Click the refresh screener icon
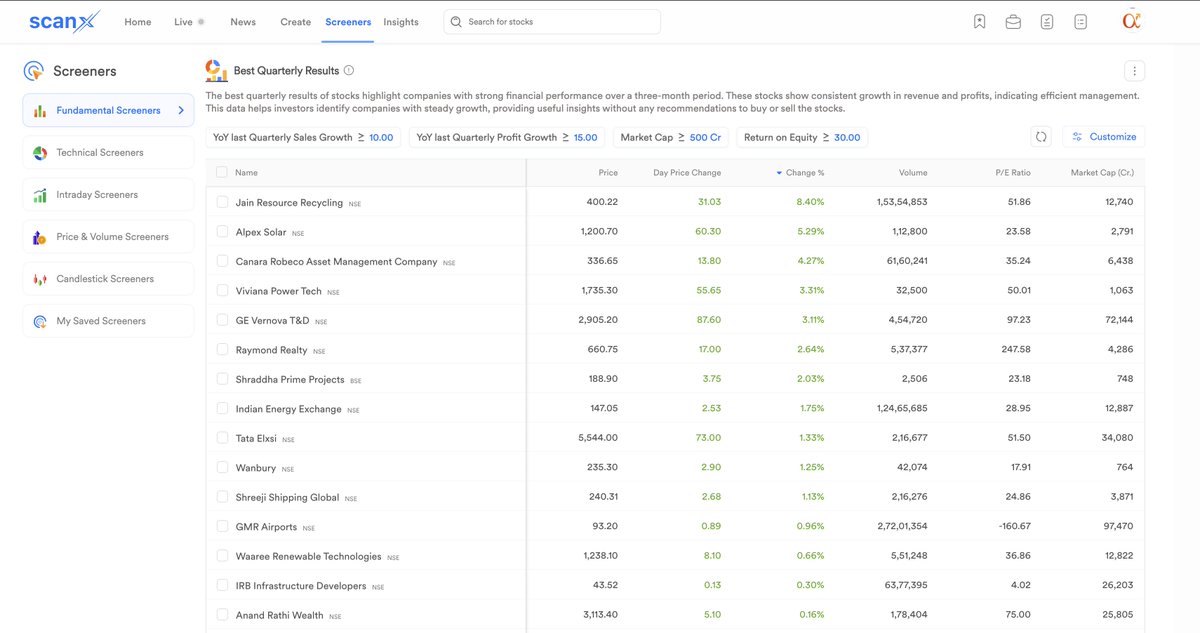 (x=1041, y=137)
